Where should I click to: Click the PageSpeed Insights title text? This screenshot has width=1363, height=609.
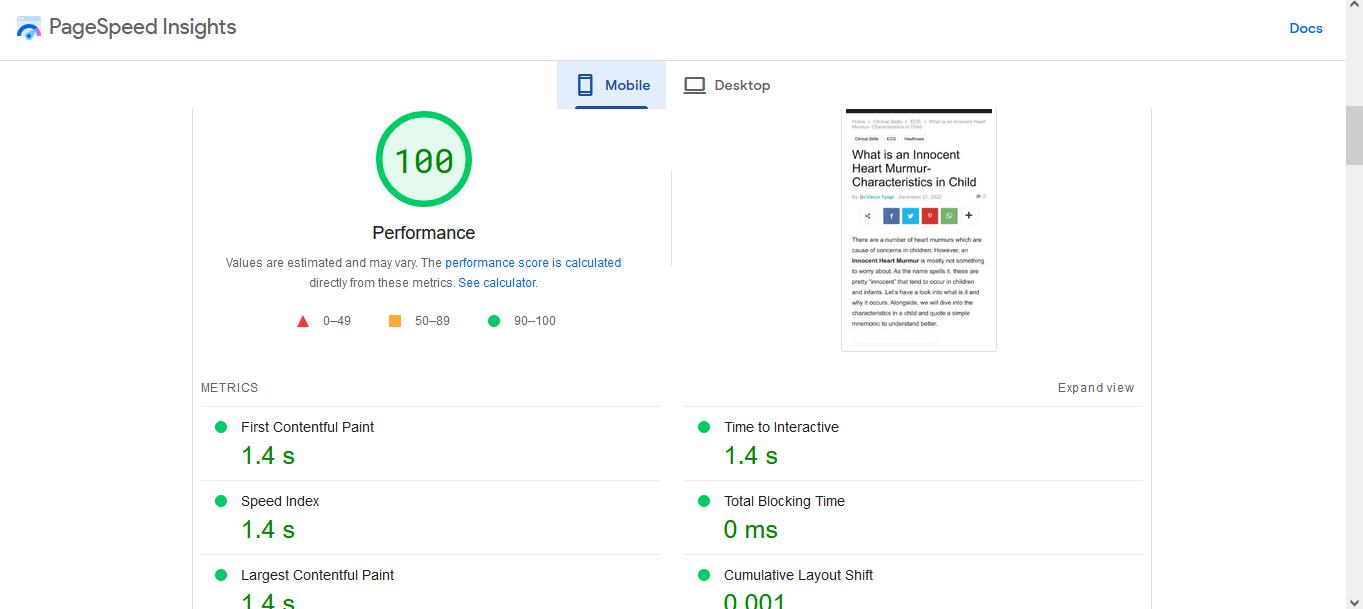[x=143, y=28]
